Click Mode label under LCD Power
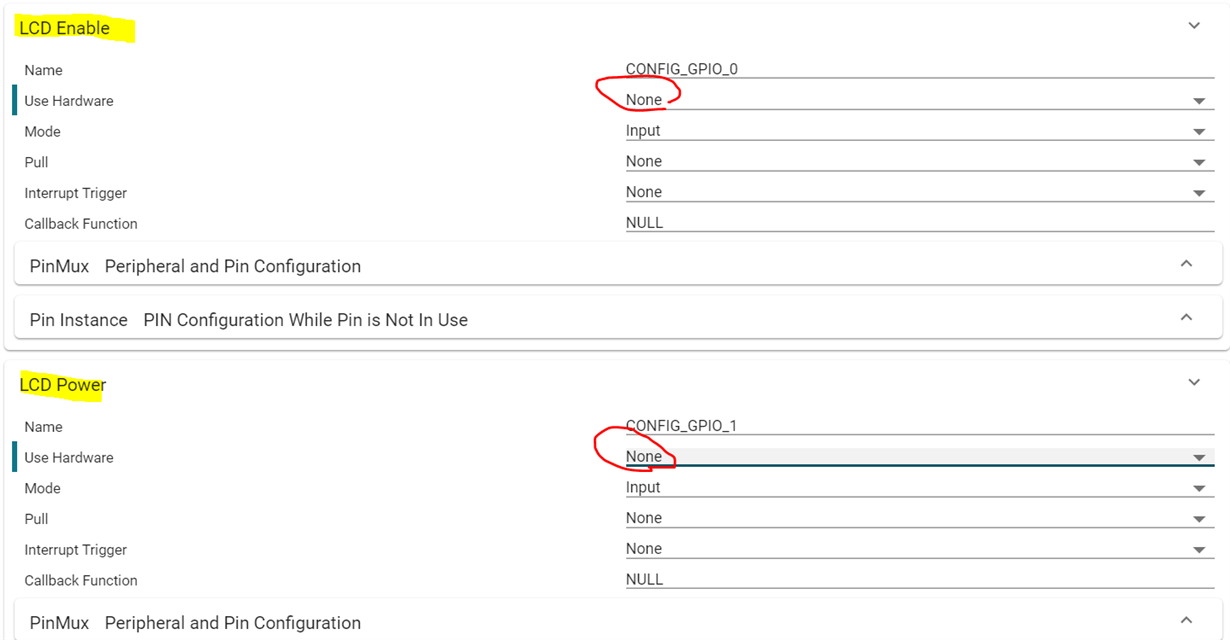 pyautogui.click(x=43, y=489)
